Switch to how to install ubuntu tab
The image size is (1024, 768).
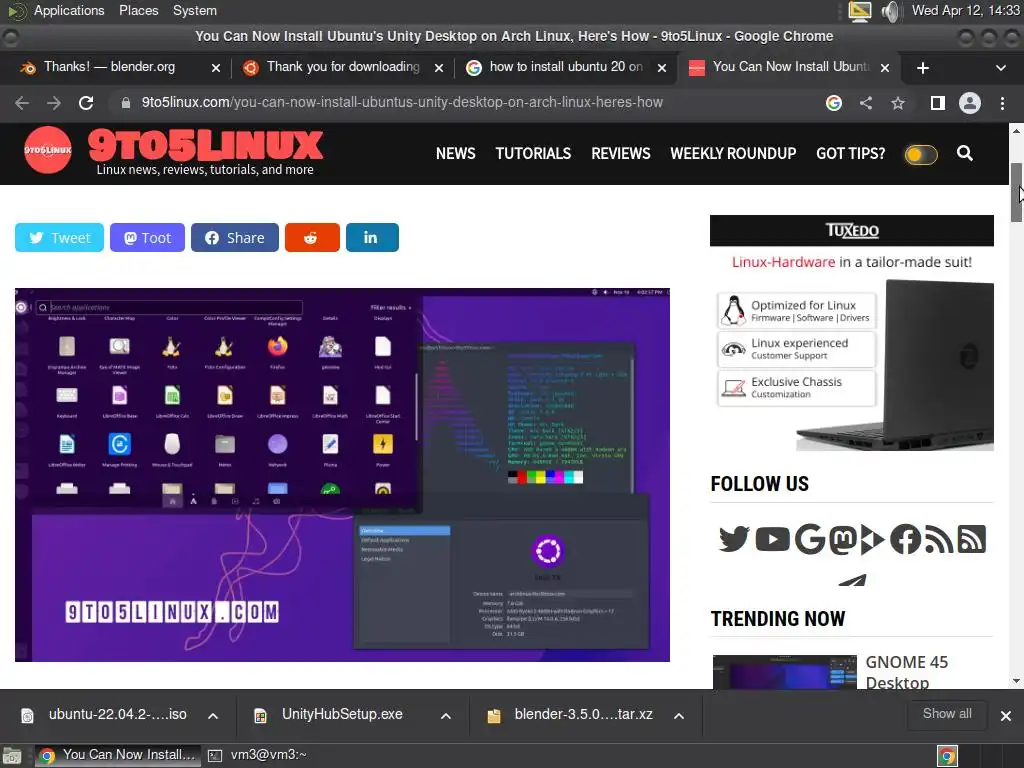pos(566,67)
